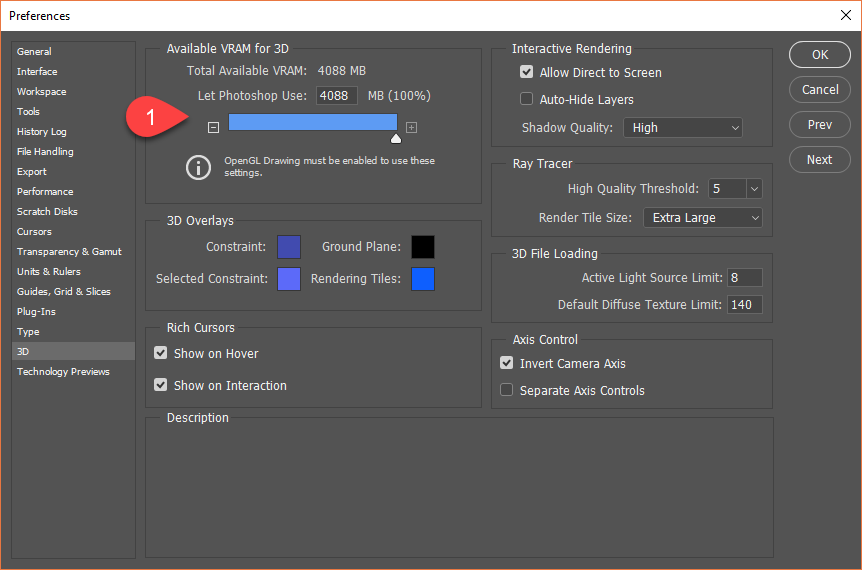Image resolution: width=862 pixels, height=570 pixels.
Task: Click the '4088 MB' total VRAM value
Action: [x=341, y=71]
